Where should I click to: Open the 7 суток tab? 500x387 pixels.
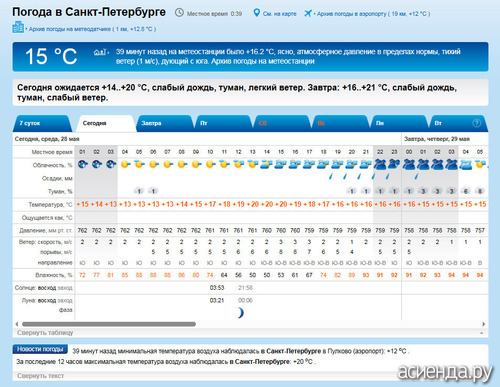[42, 123]
